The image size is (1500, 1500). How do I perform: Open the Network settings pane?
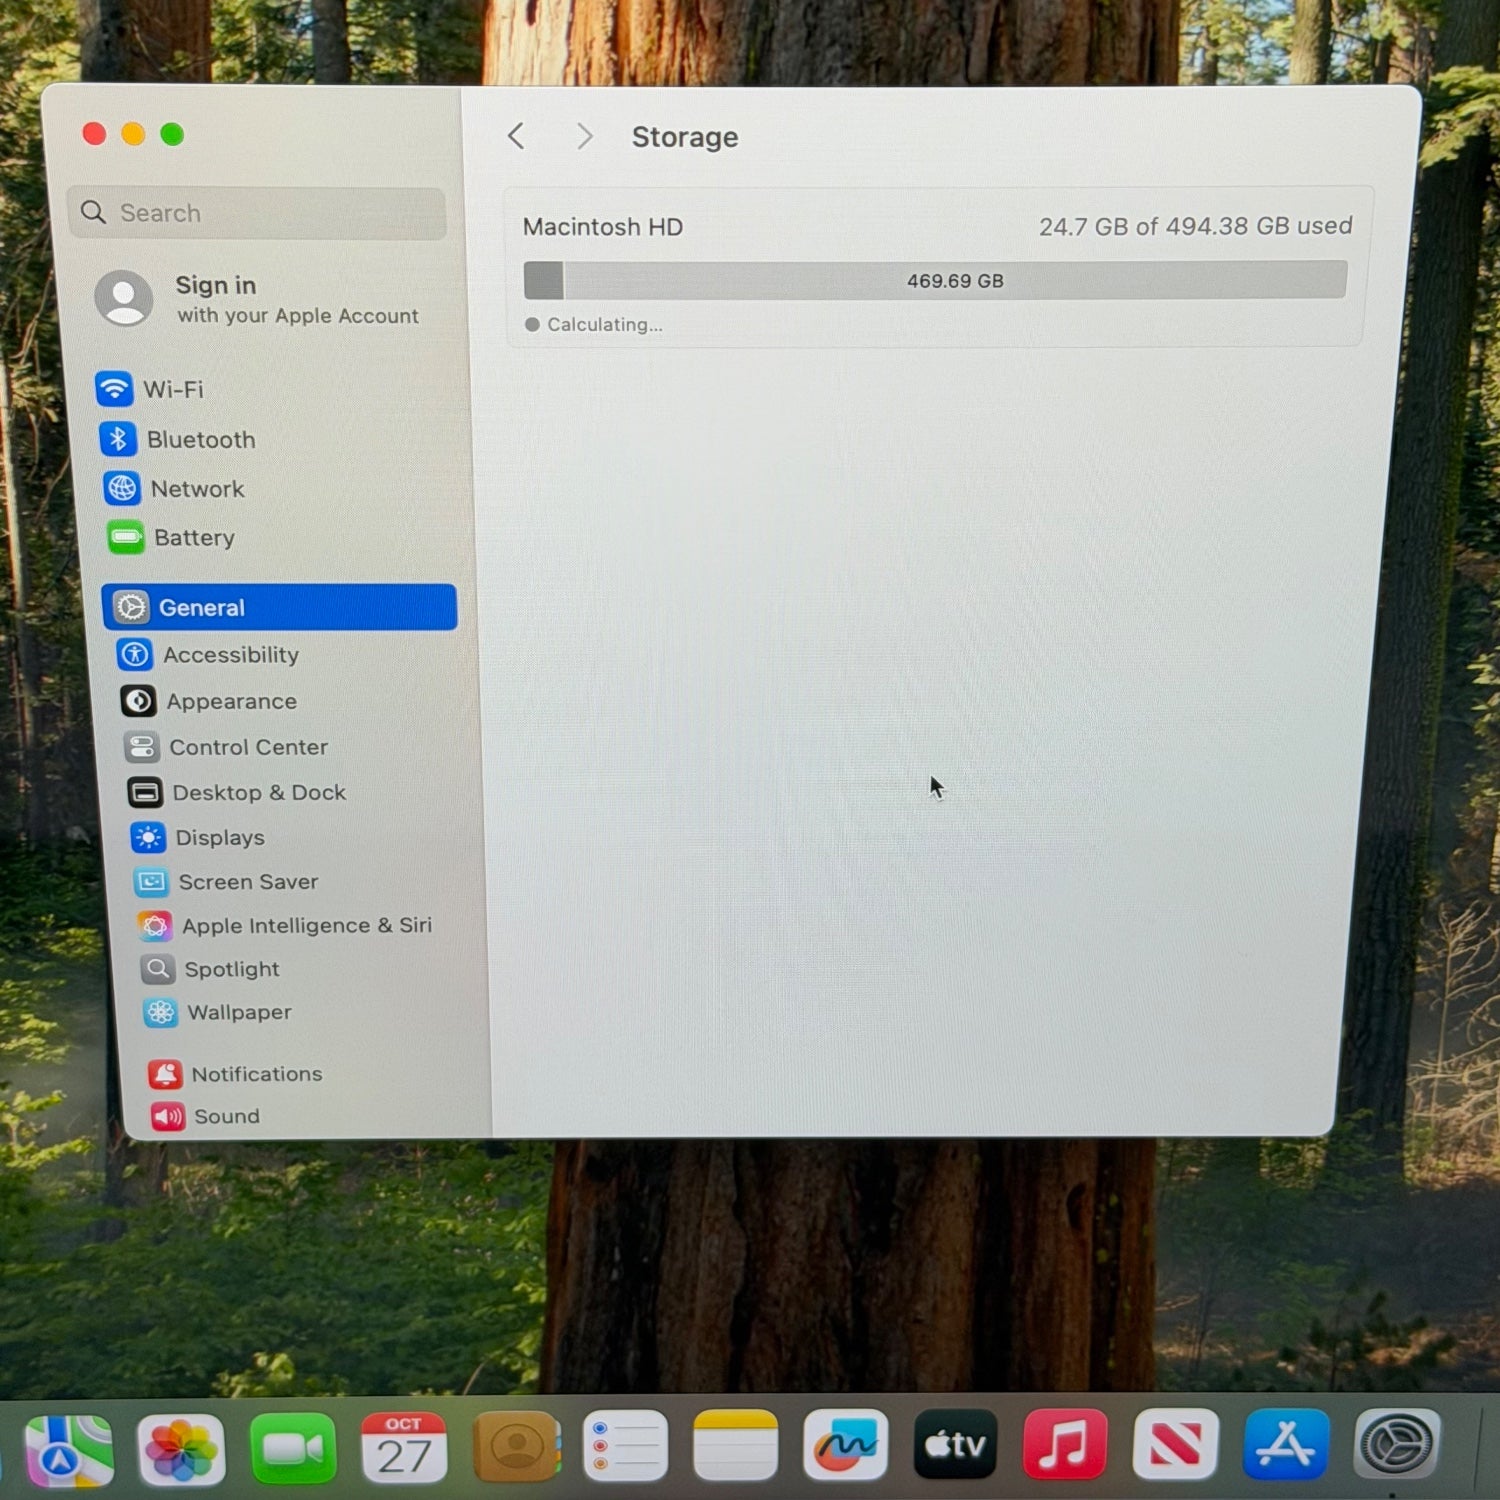tap(196, 489)
